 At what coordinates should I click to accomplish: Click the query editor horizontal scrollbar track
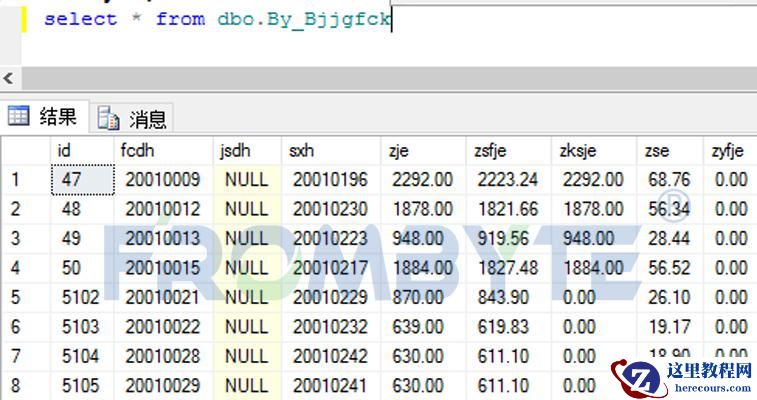[x=389, y=78]
